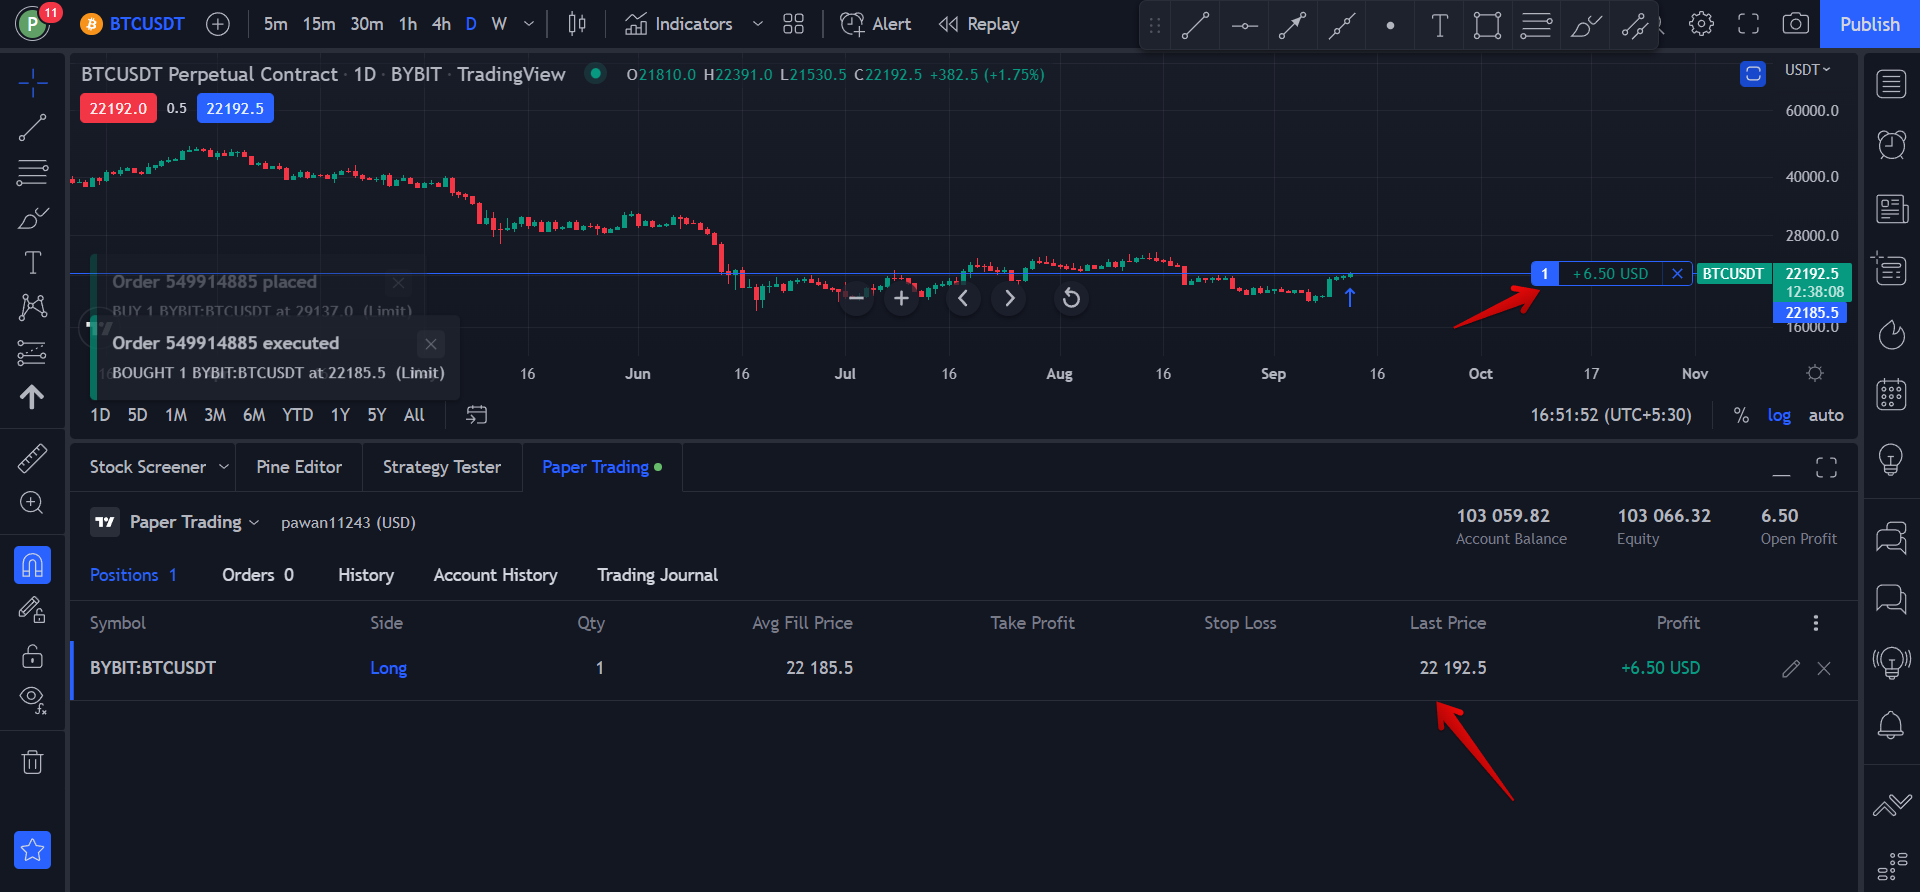The width and height of the screenshot is (1920, 892).
Task: Open the watchlist panel
Action: 1891,84
